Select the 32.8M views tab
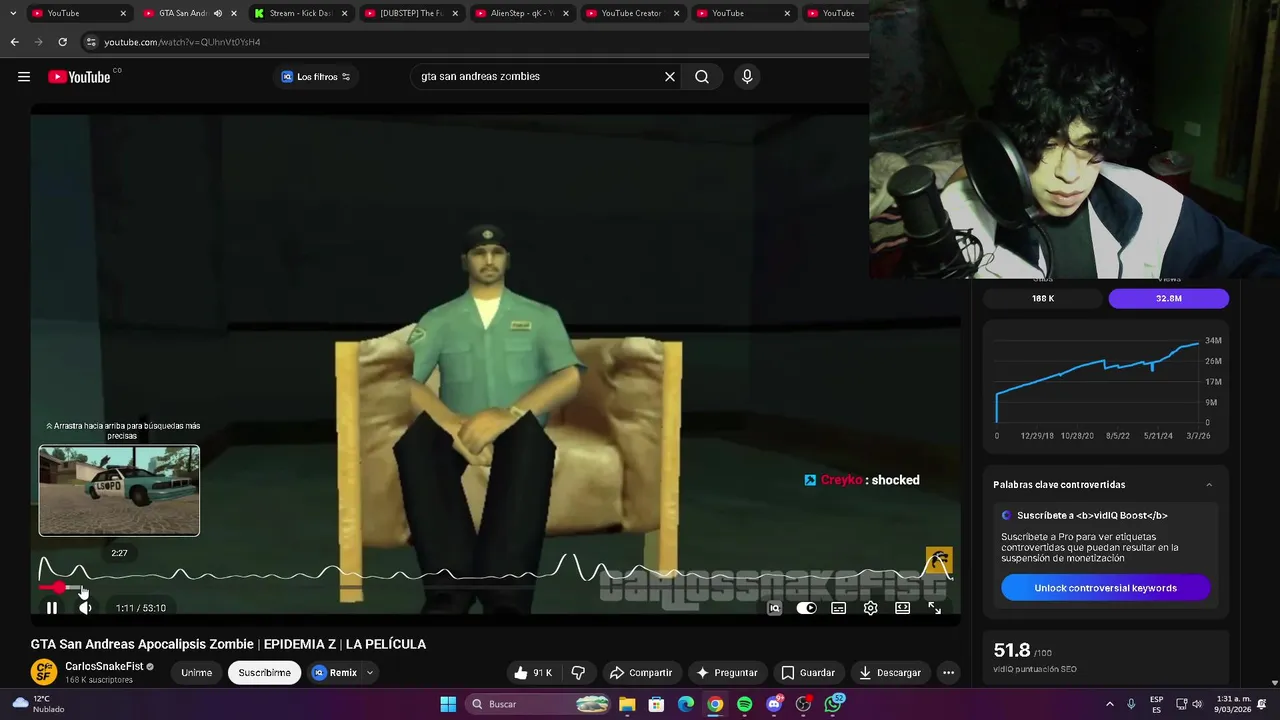The width and height of the screenshot is (1280, 720). pyautogui.click(x=1169, y=298)
